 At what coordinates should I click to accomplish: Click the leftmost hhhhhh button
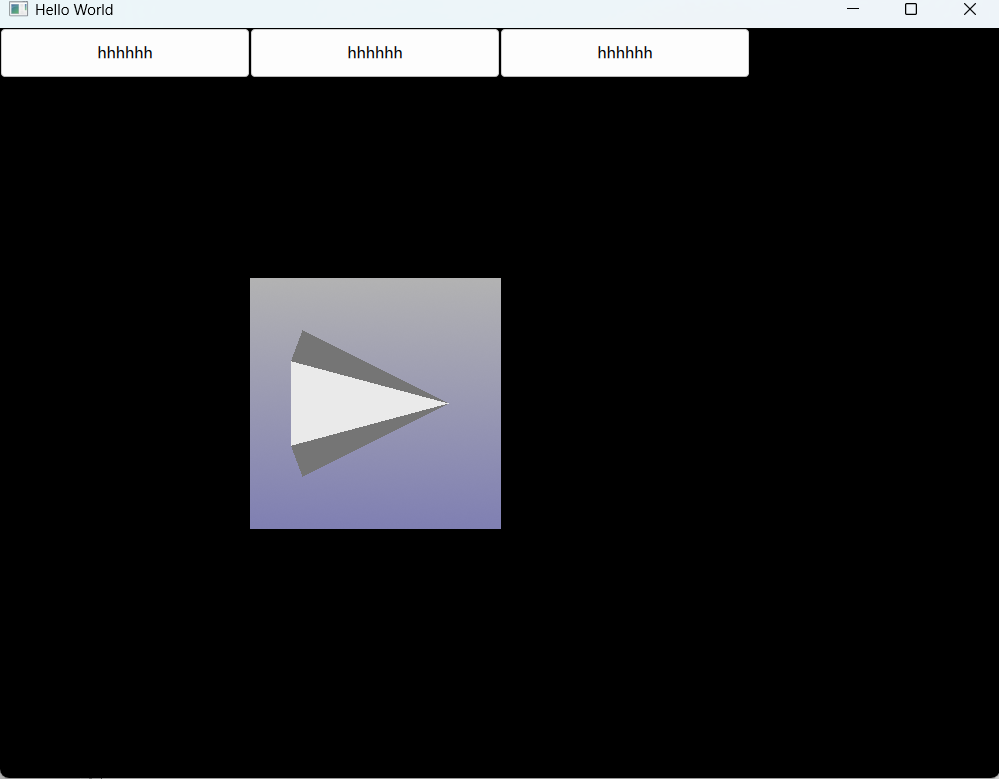124,52
